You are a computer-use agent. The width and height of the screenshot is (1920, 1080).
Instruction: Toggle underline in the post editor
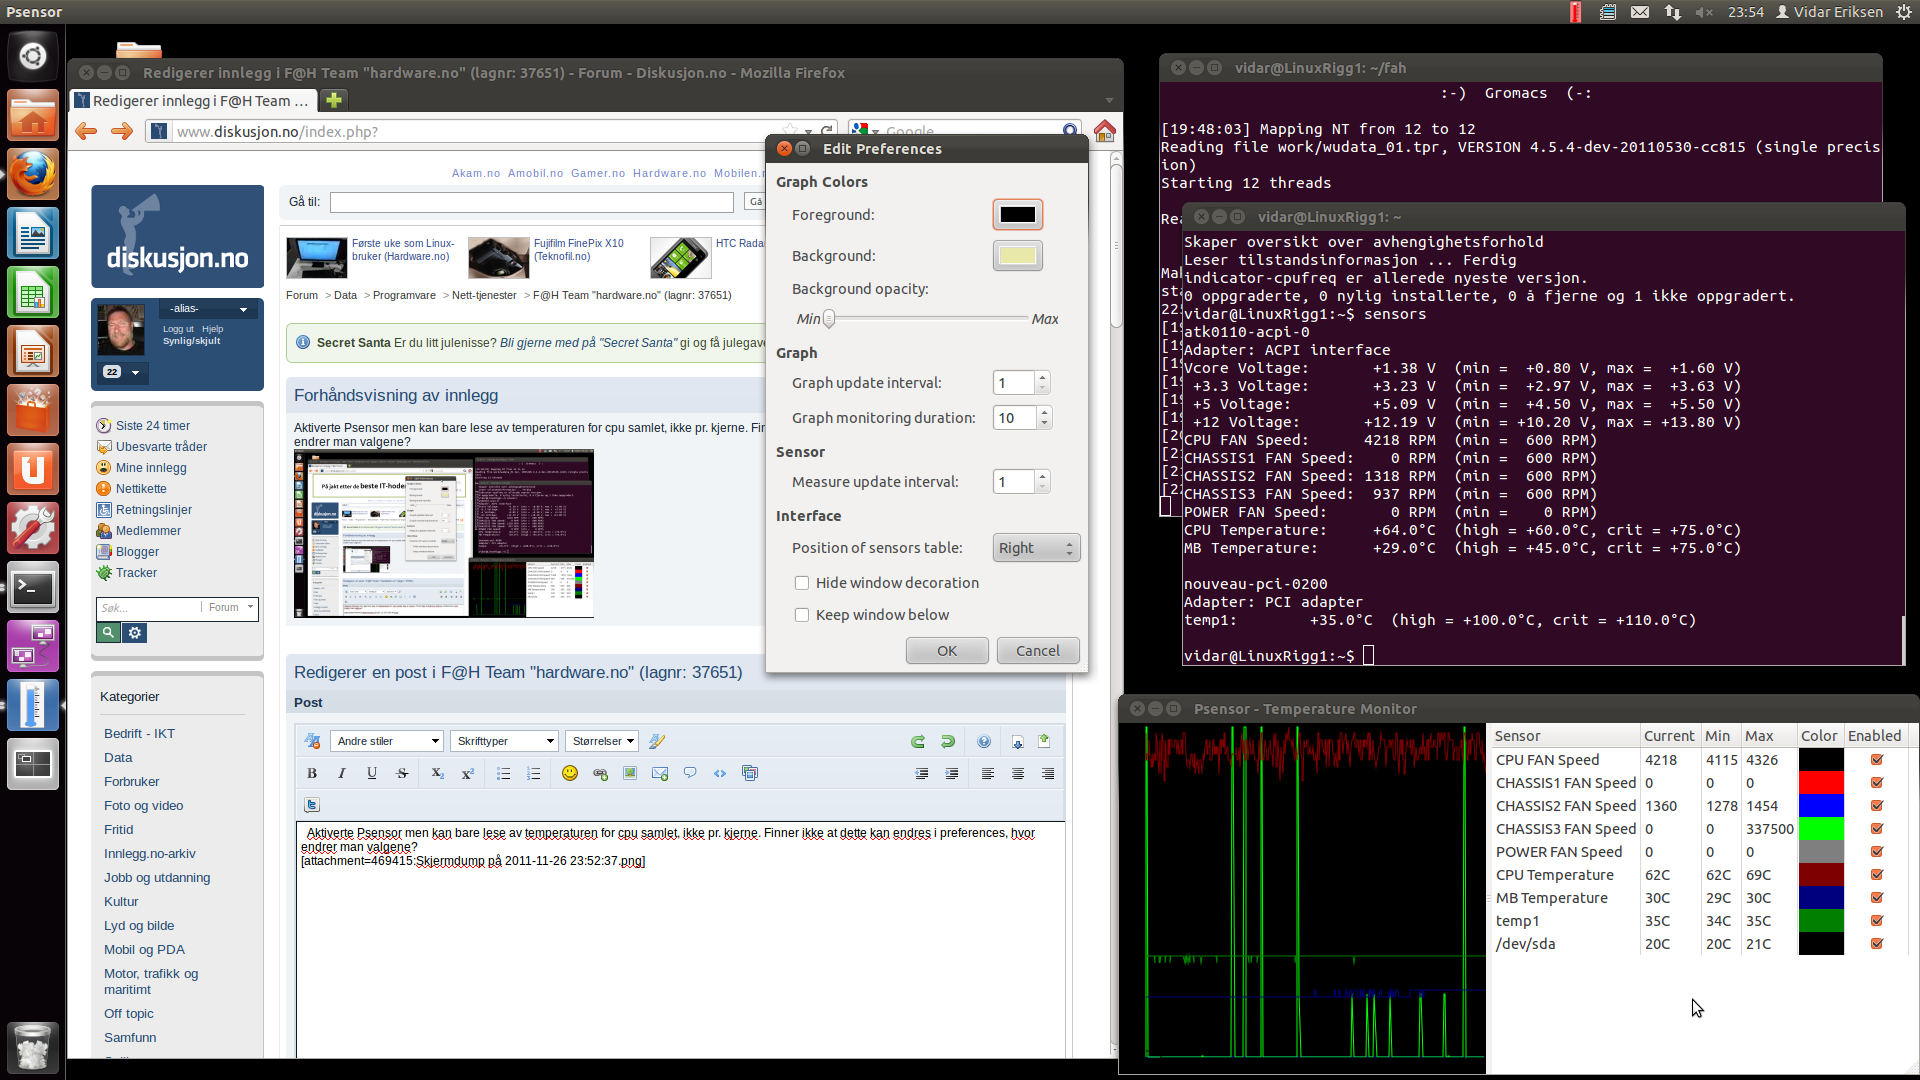point(372,773)
